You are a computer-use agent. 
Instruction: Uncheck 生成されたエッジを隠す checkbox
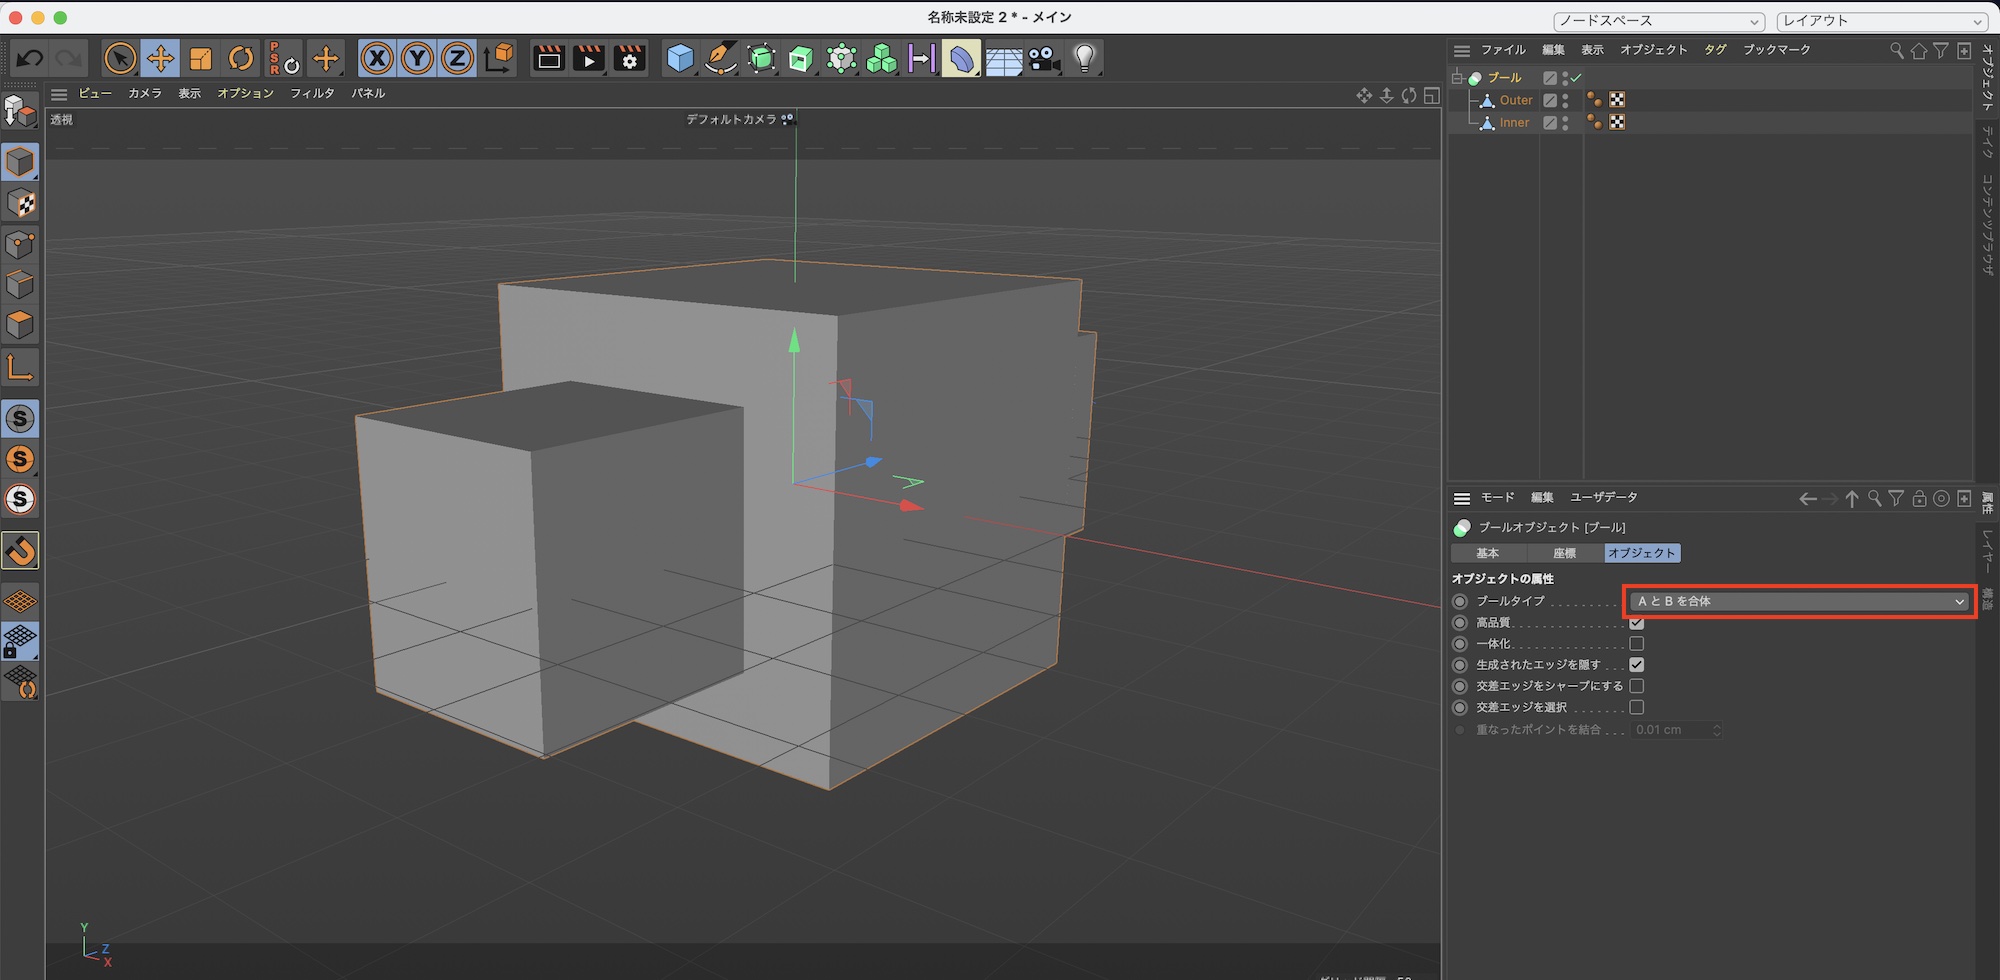point(1637,665)
